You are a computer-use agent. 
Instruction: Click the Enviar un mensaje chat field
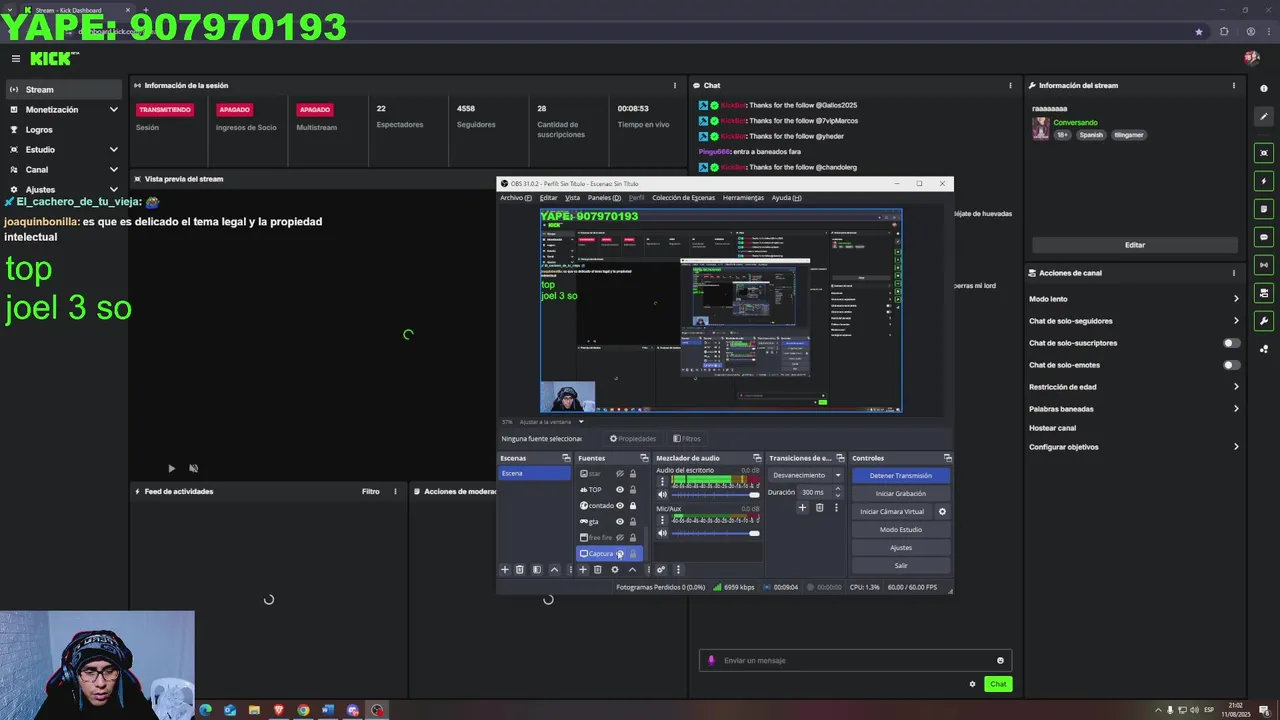click(x=855, y=660)
